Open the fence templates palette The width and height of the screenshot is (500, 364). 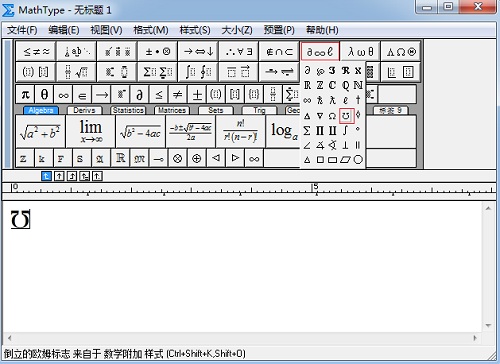[x=36, y=72]
